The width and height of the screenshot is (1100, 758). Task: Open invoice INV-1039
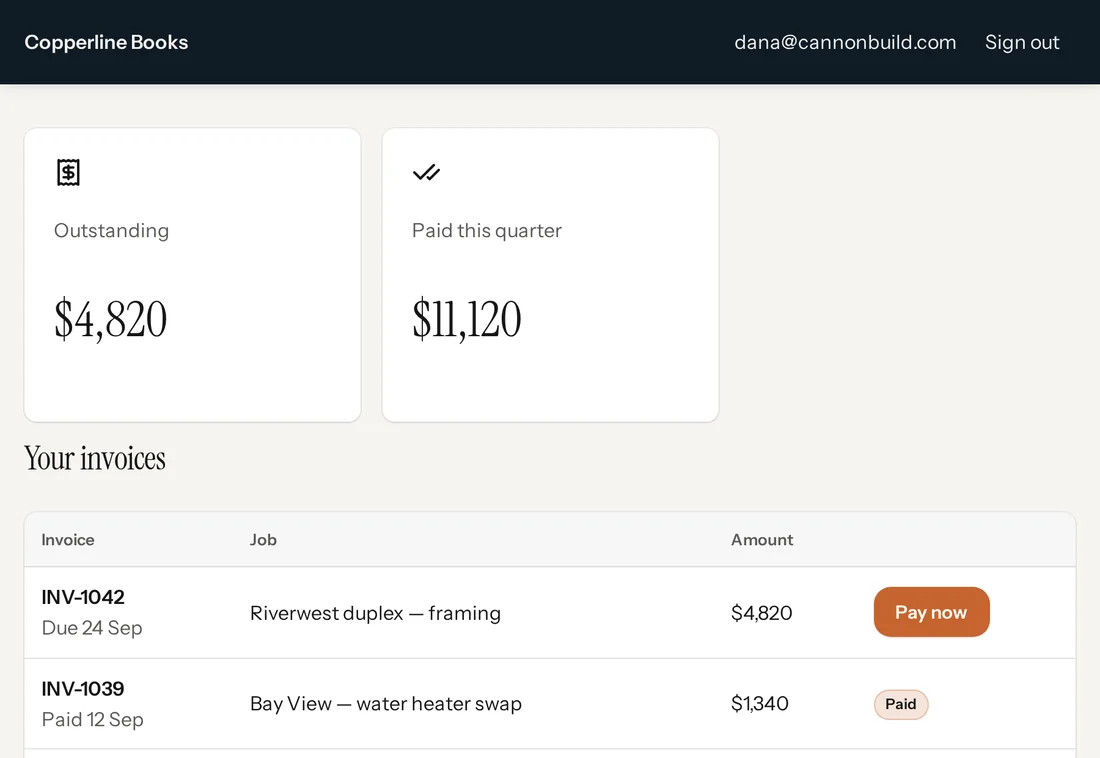(83, 689)
